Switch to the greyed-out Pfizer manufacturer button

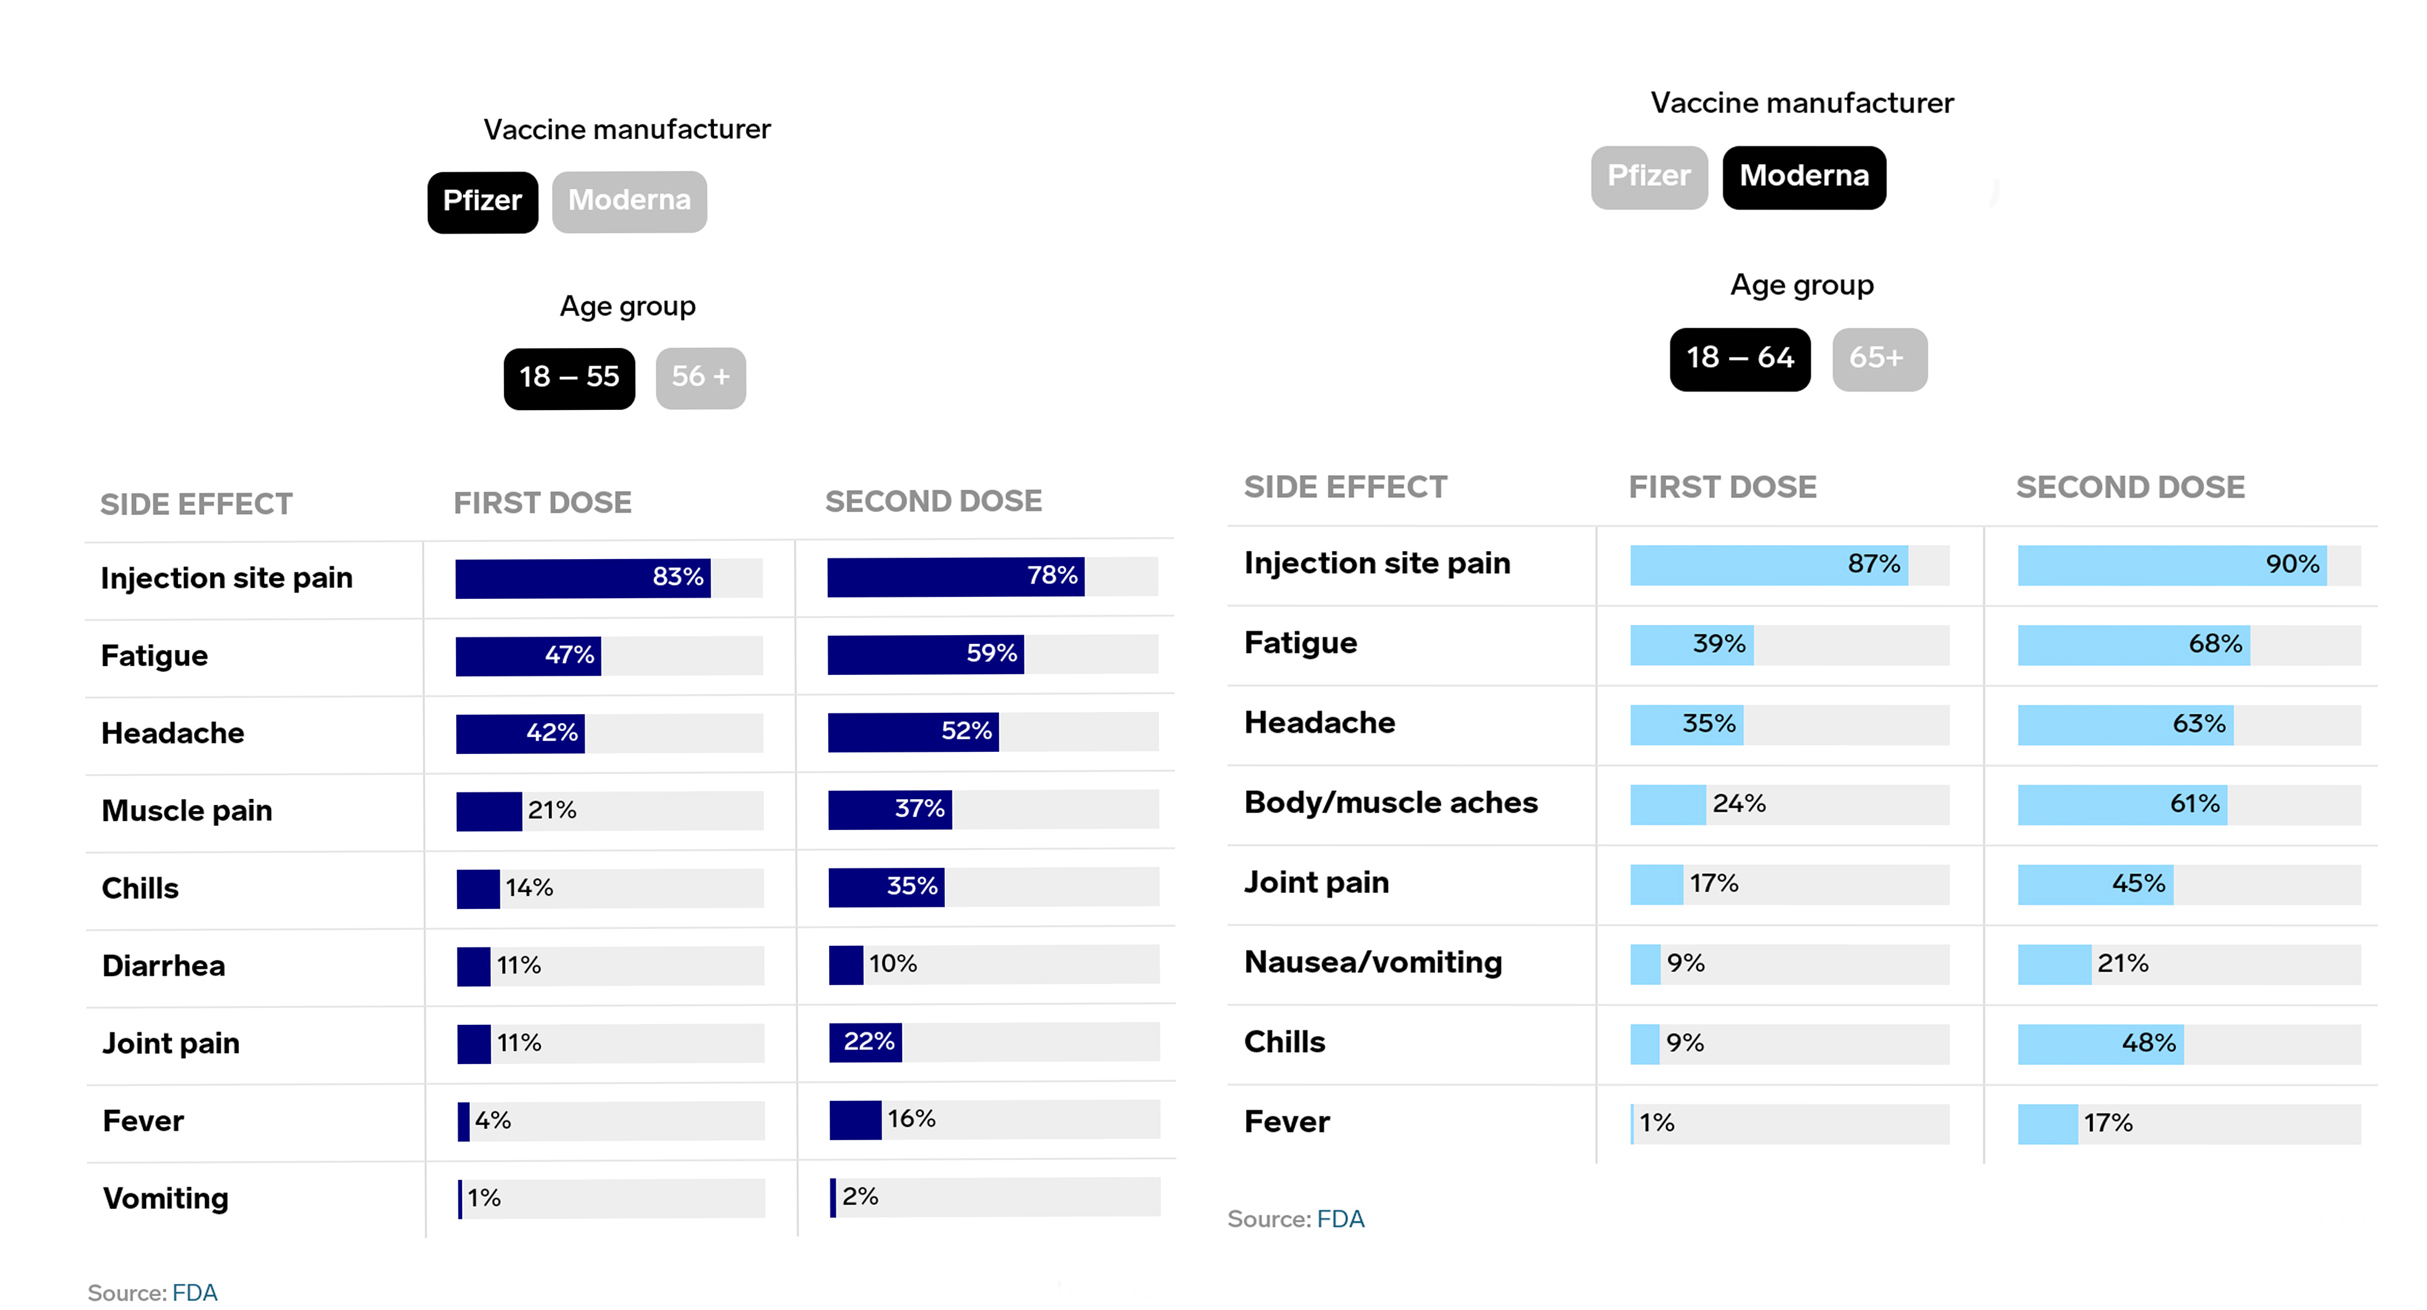point(1648,177)
